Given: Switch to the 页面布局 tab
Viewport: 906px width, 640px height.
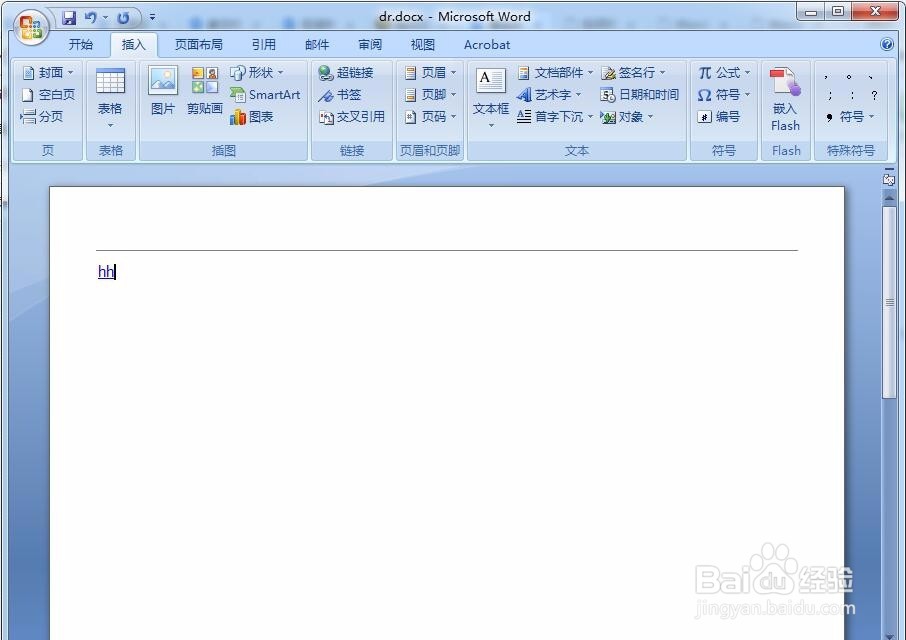Looking at the screenshot, I should point(199,44).
